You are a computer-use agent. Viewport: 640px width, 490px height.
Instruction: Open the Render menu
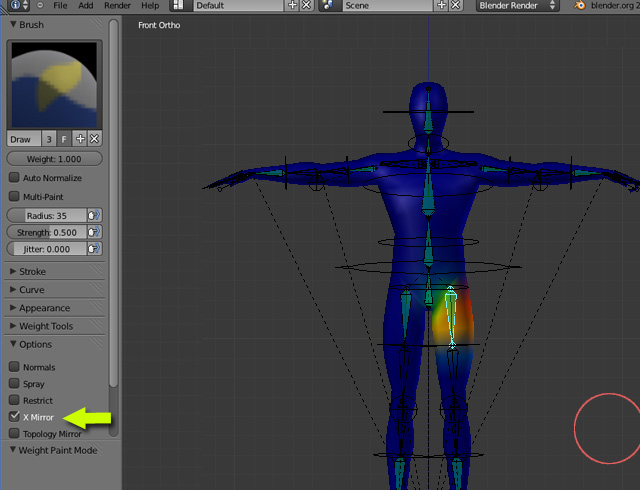[x=117, y=6]
